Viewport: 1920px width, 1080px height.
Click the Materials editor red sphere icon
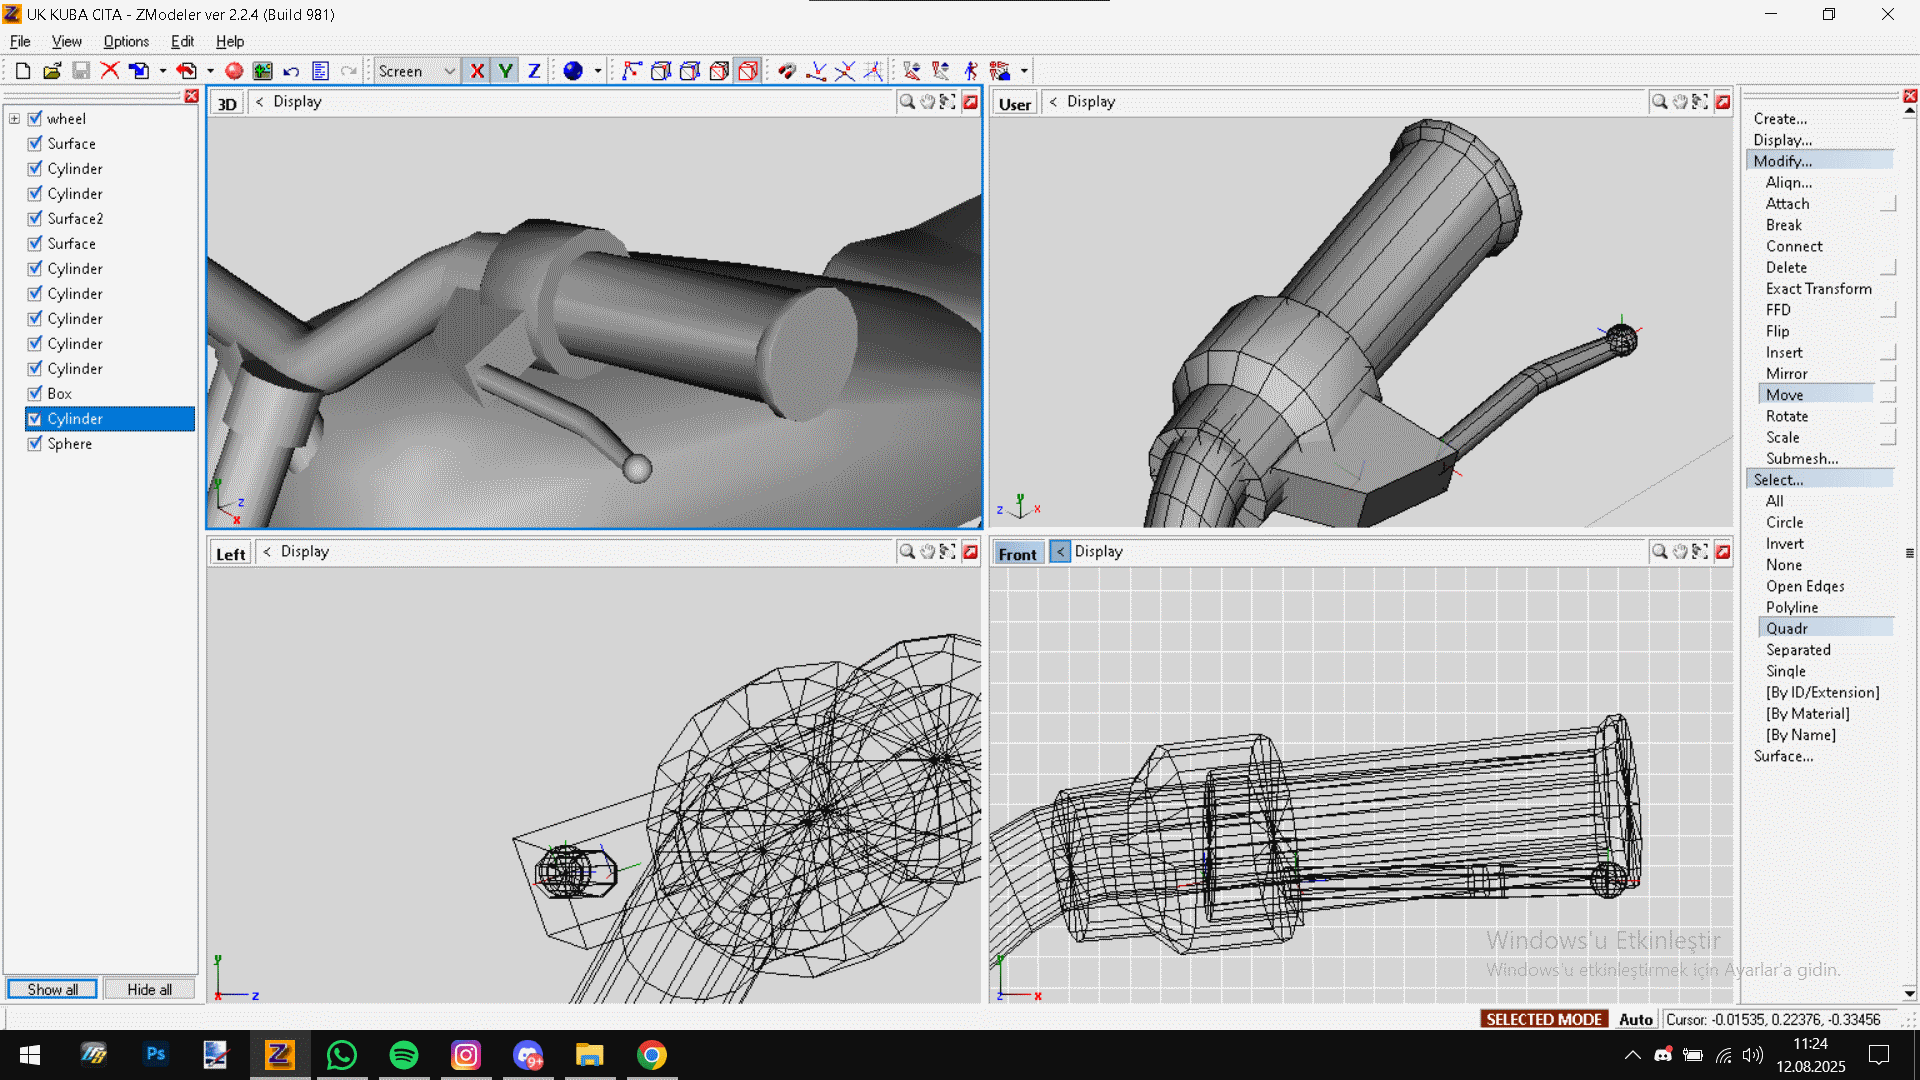[234, 71]
